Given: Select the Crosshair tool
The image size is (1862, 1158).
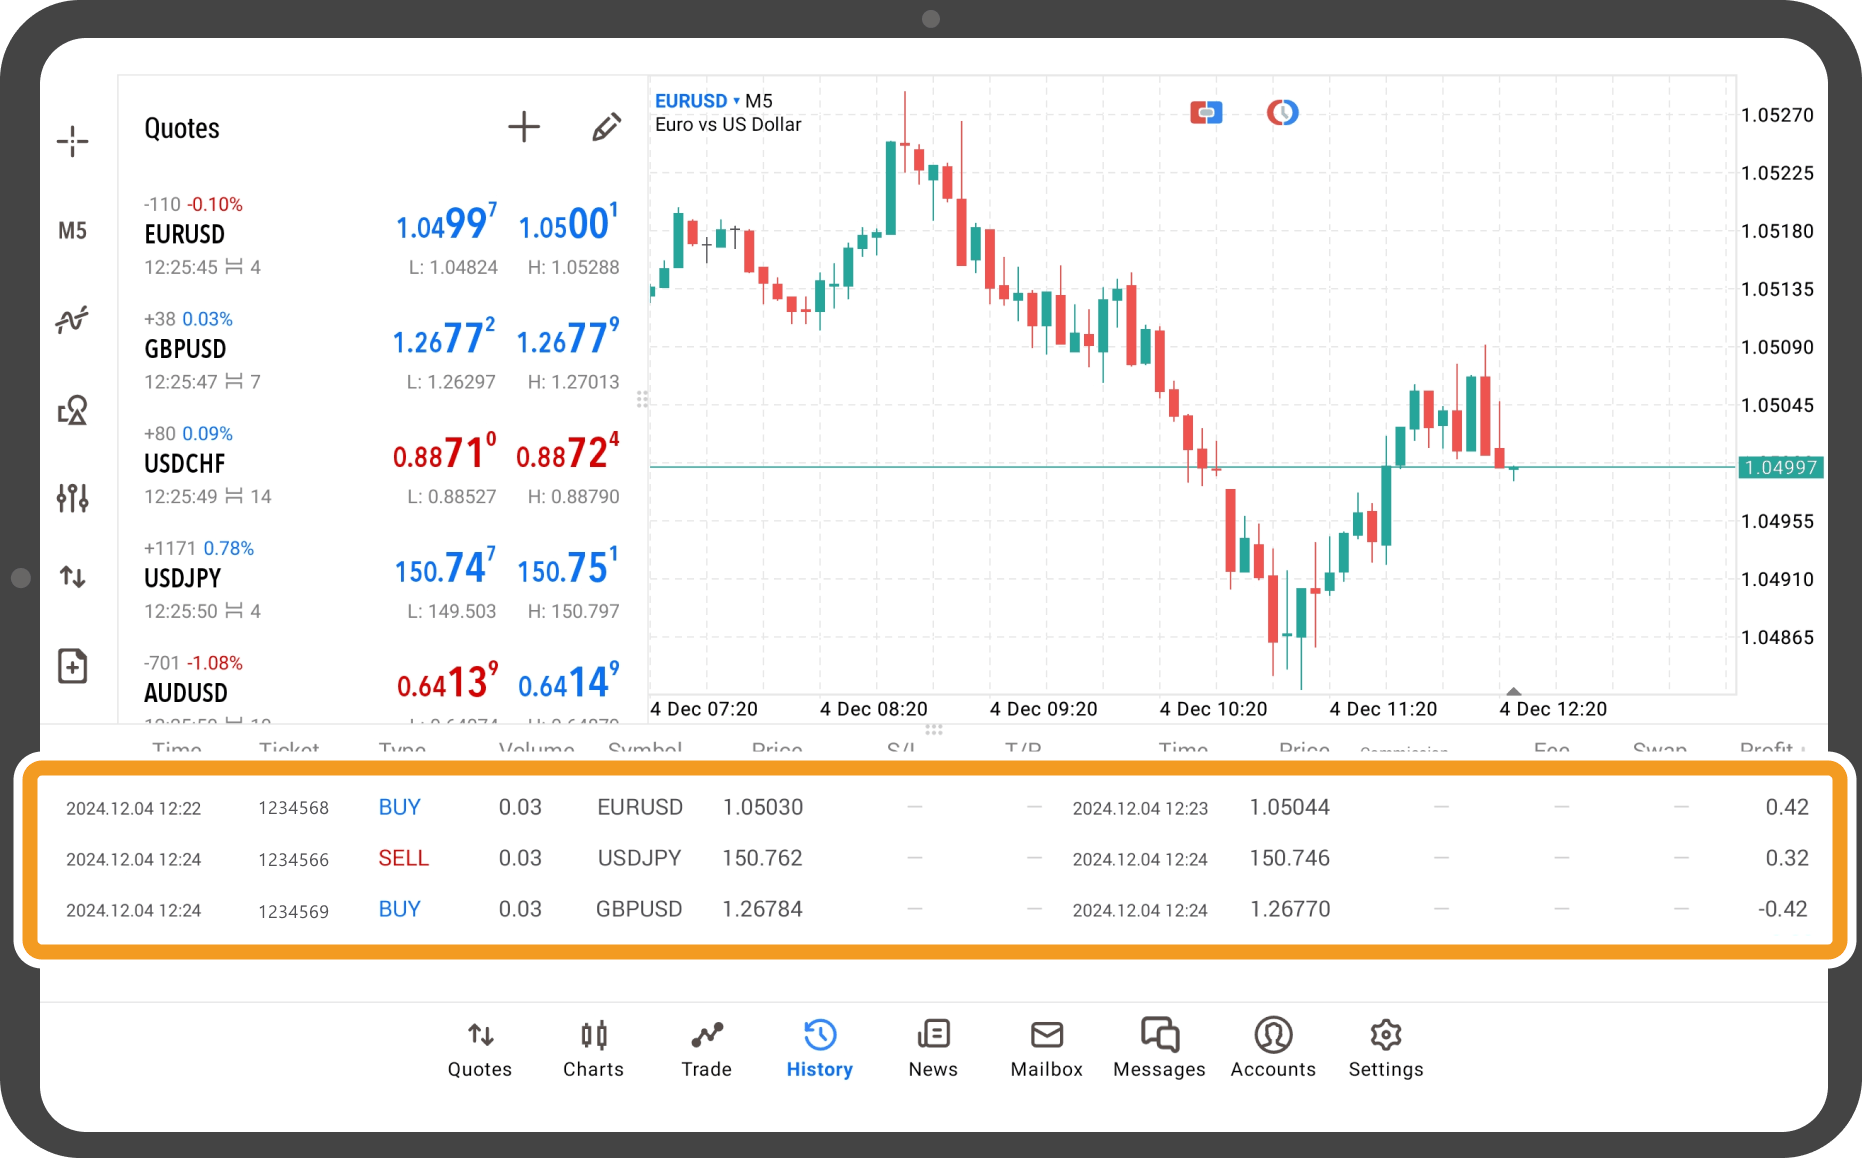Looking at the screenshot, I should [73, 142].
